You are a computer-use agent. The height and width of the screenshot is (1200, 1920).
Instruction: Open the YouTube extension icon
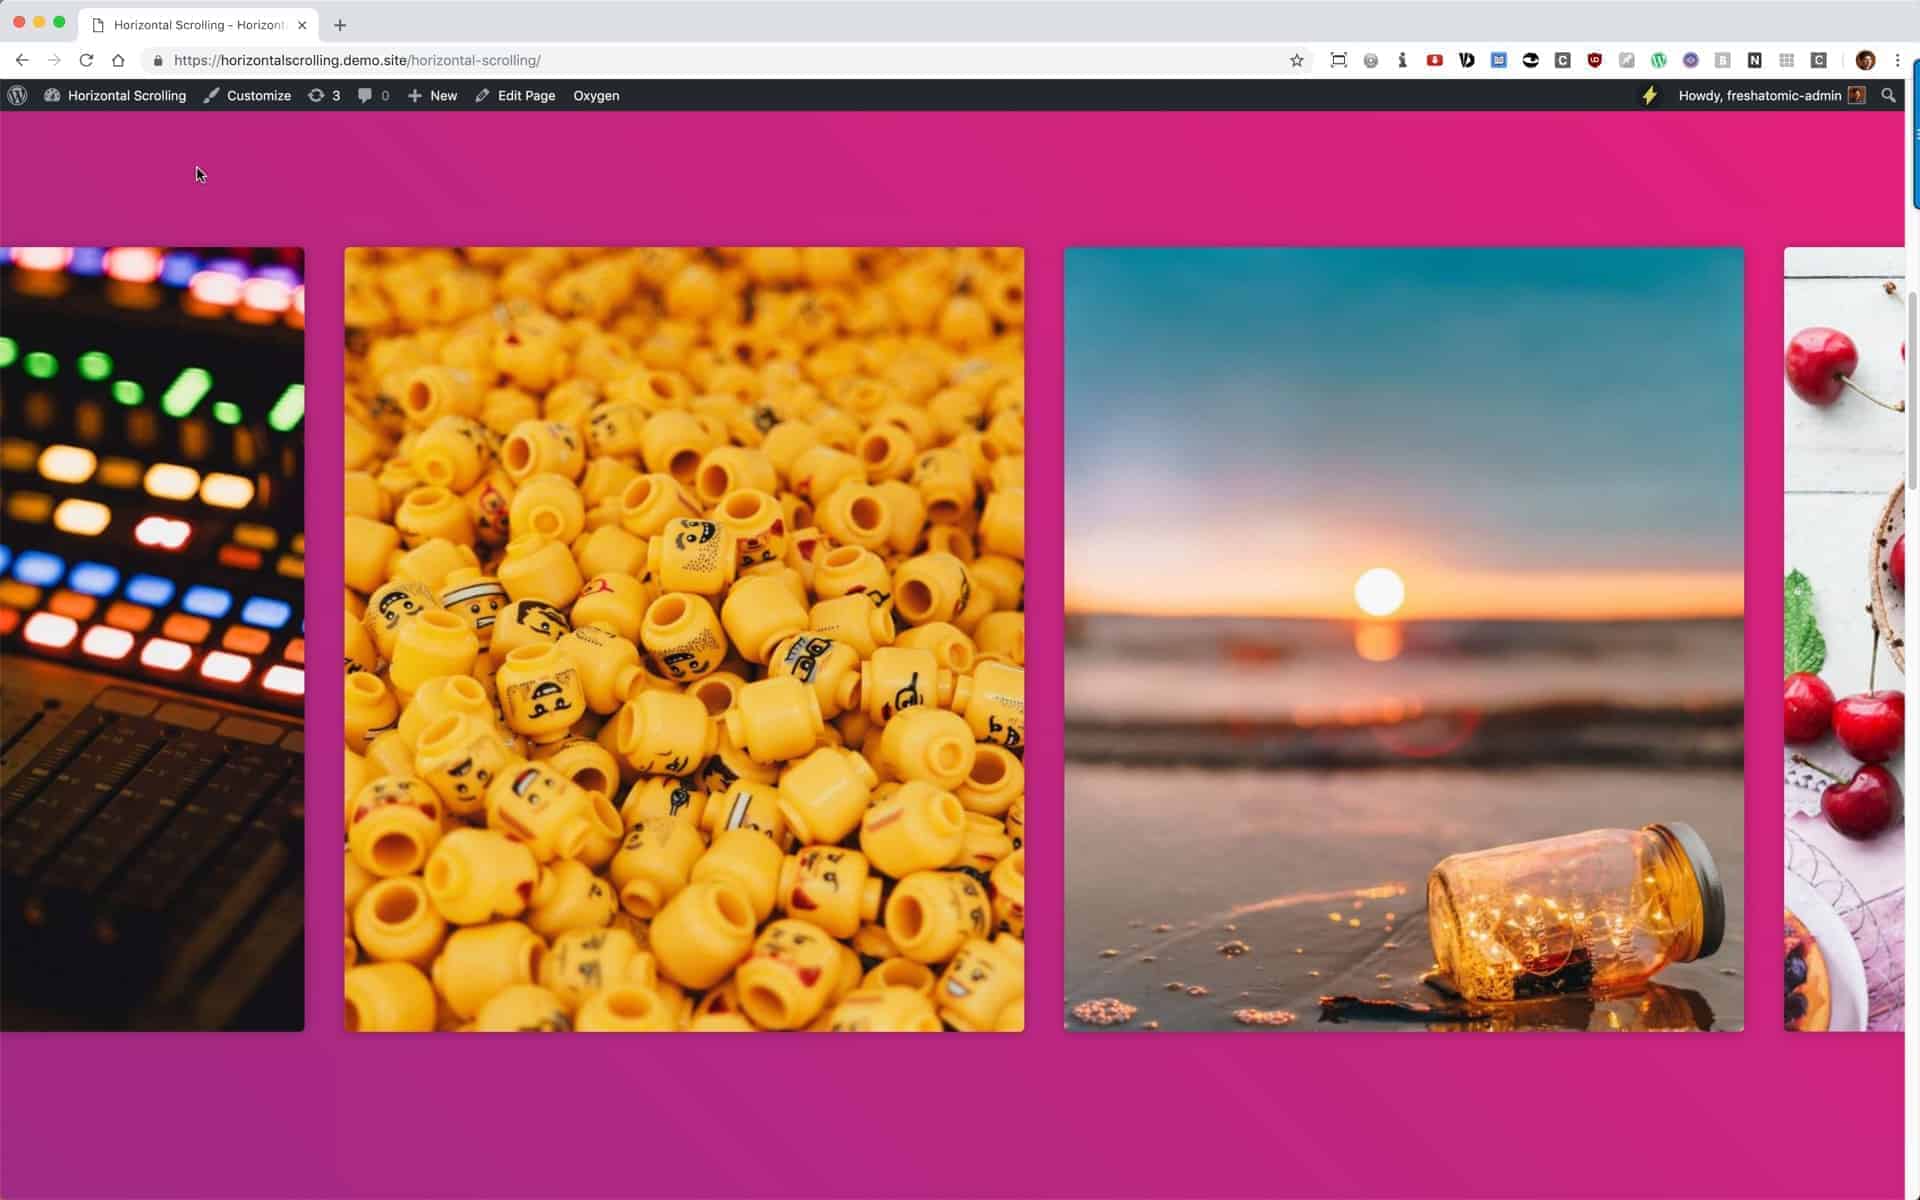click(x=1435, y=60)
